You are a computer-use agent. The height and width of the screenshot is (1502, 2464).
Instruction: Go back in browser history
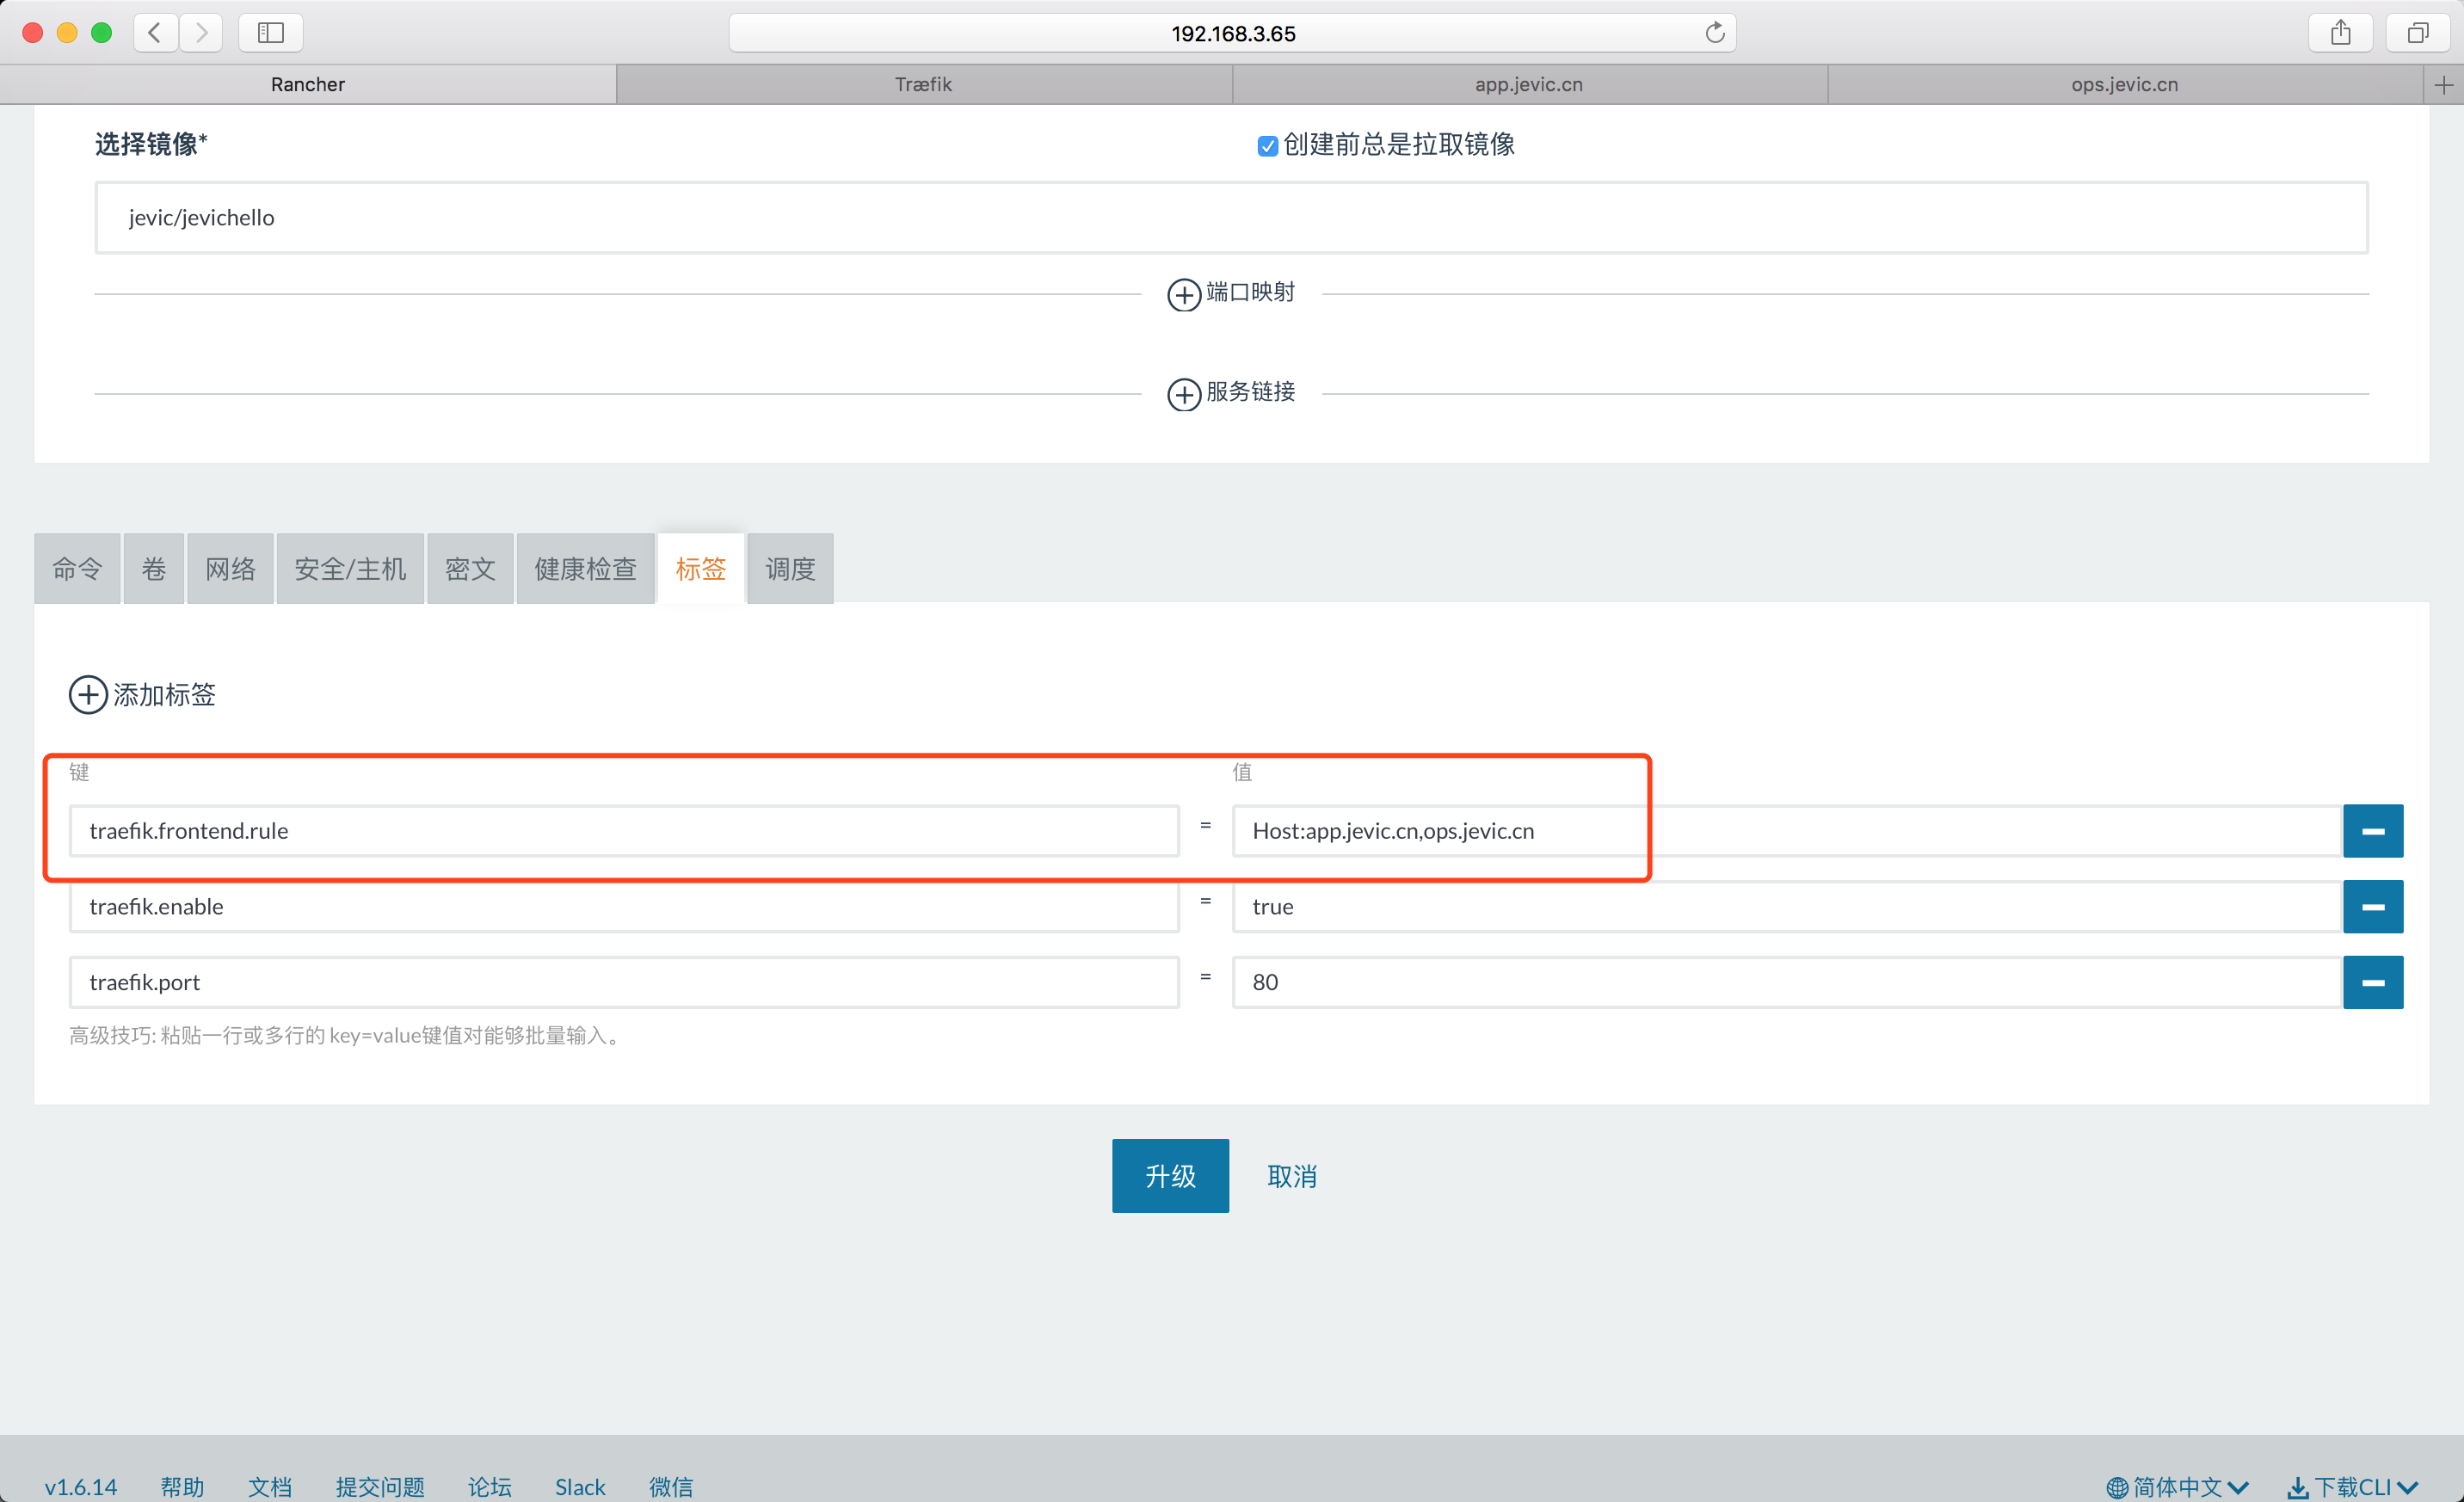tap(155, 33)
